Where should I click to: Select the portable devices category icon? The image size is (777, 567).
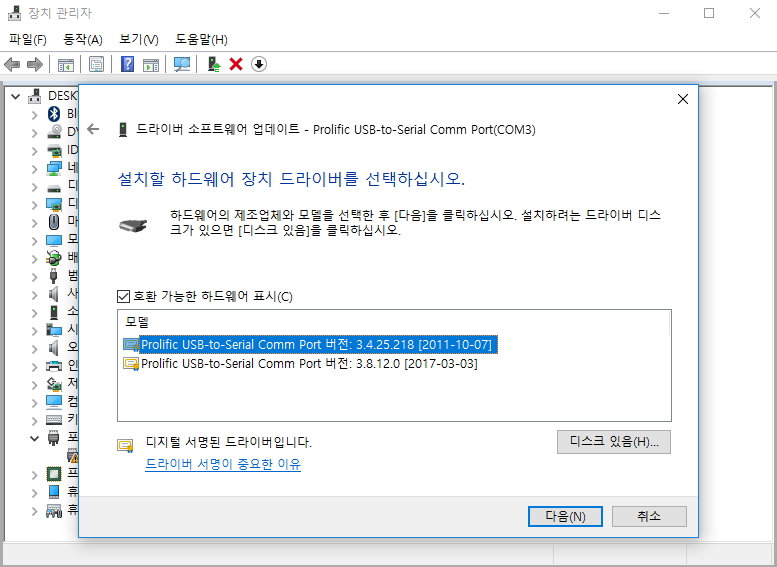point(54,492)
